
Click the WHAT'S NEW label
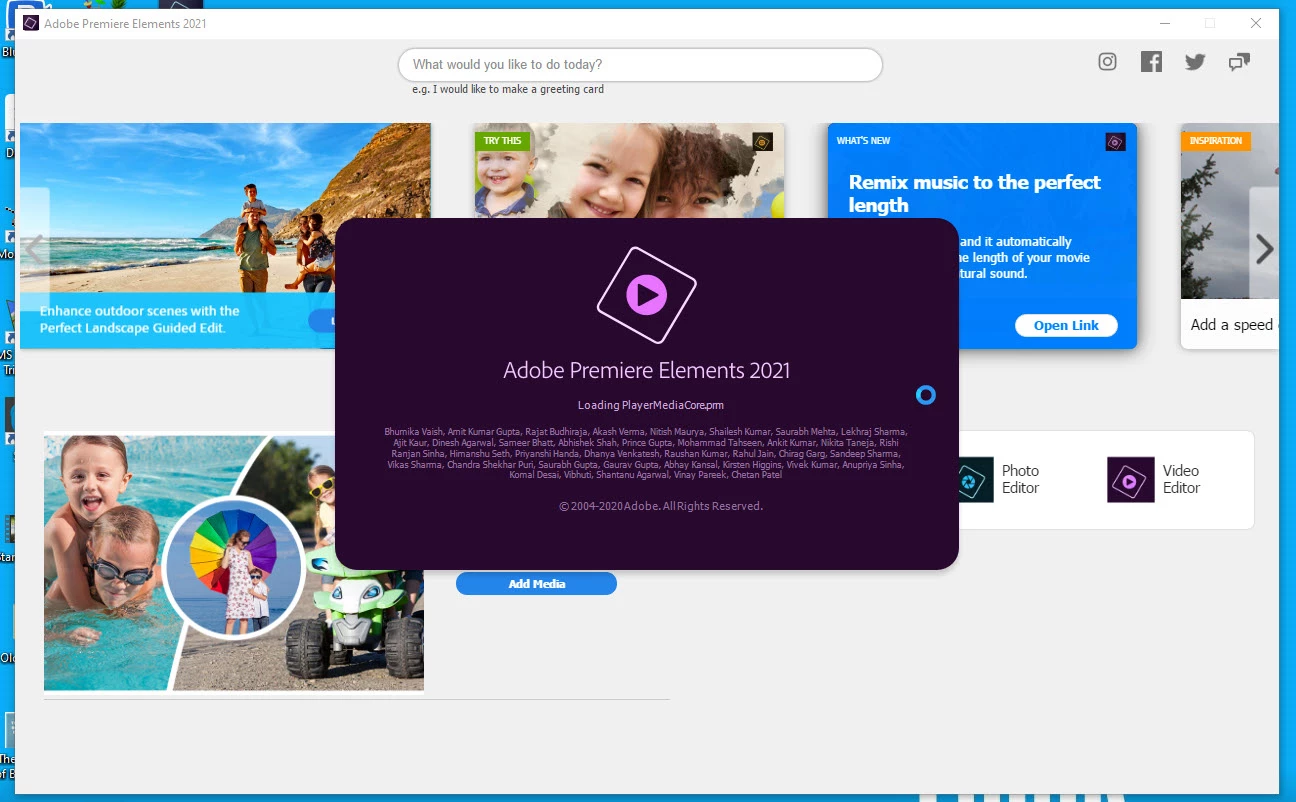[x=863, y=141]
